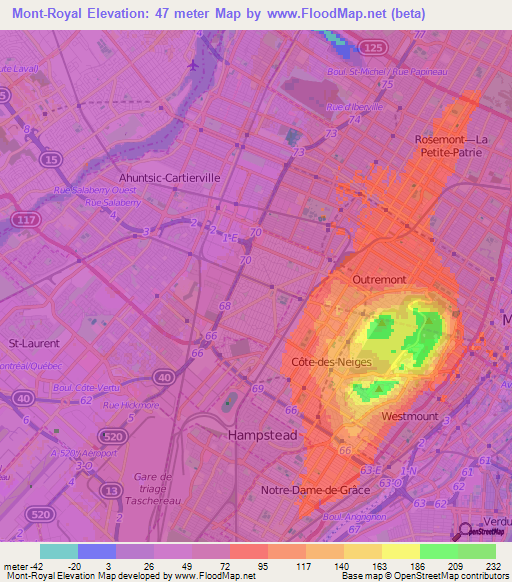This screenshot has width=512, height=582.
Task: Click the Ahuntsic-Cartierville district label
Action: pyautogui.click(x=170, y=178)
